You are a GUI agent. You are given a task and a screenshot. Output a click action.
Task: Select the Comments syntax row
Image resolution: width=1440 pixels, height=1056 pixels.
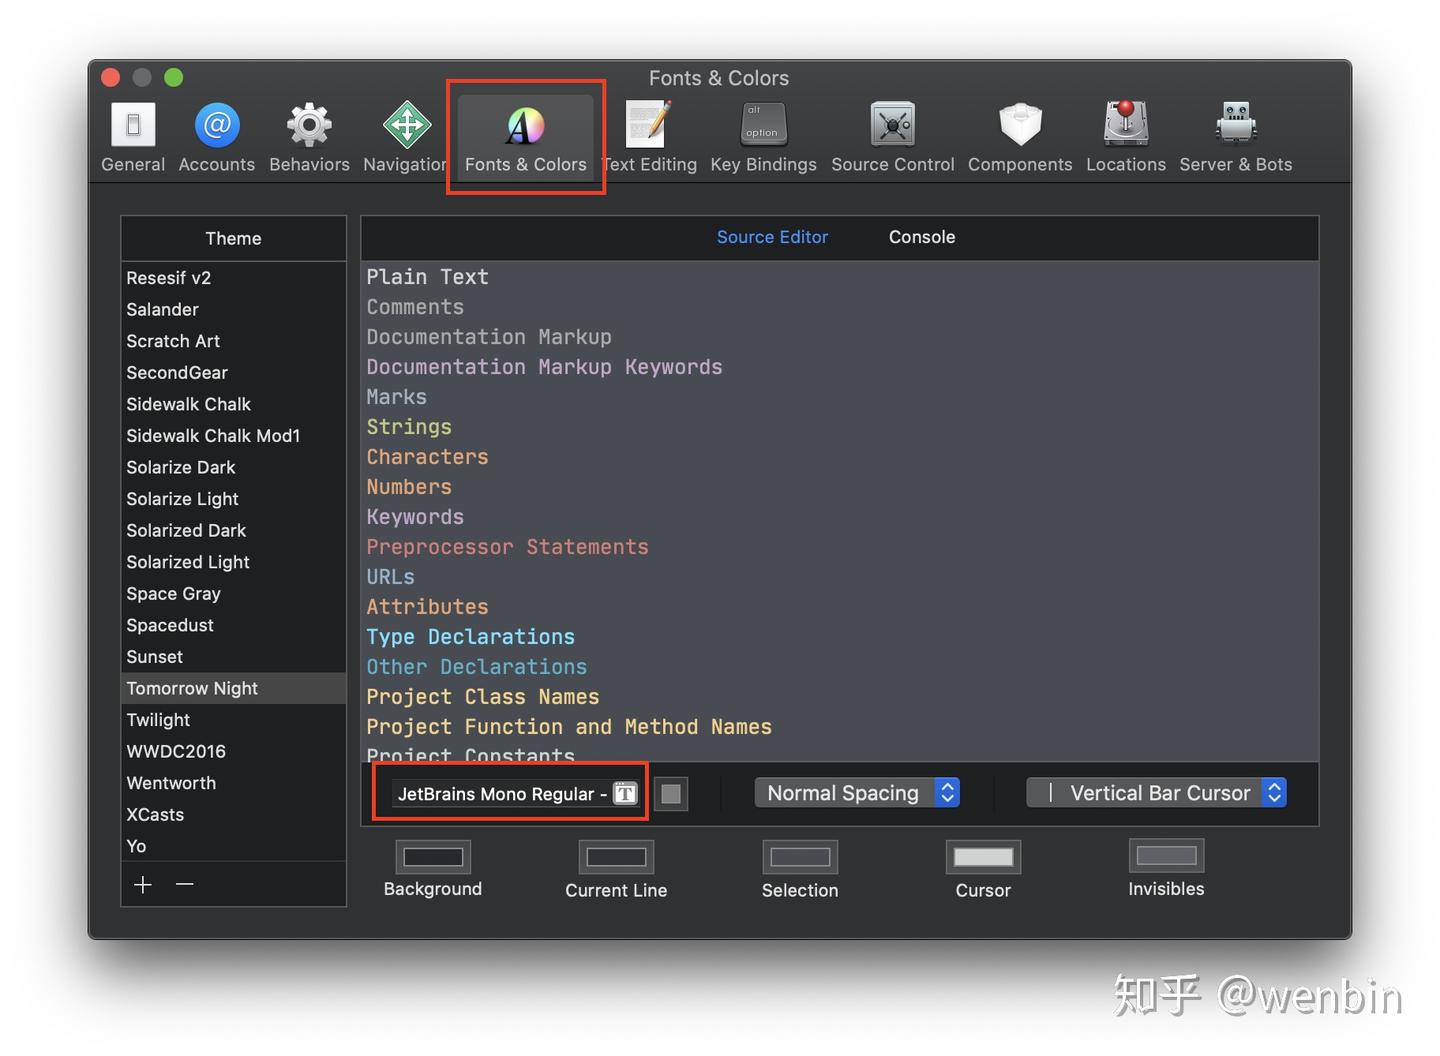[x=840, y=307]
